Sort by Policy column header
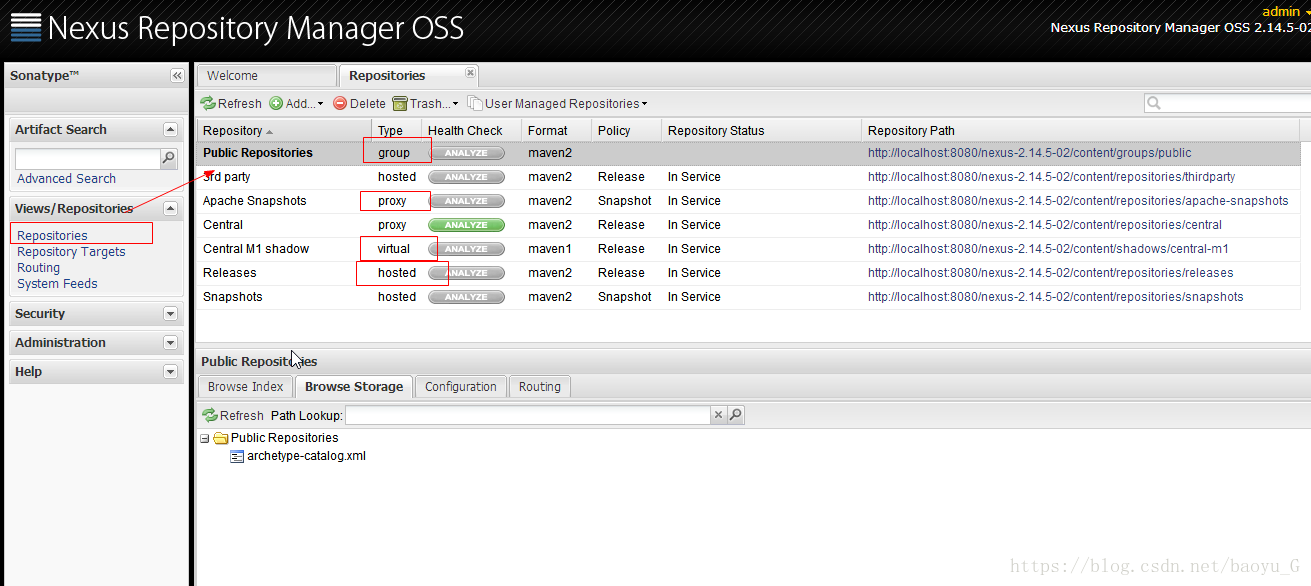The width and height of the screenshot is (1311, 586). click(x=626, y=131)
